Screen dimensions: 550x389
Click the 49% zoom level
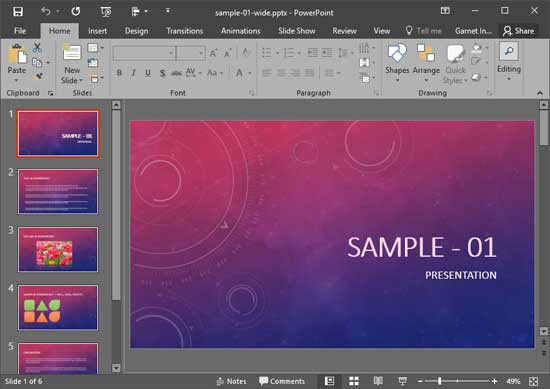click(513, 381)
